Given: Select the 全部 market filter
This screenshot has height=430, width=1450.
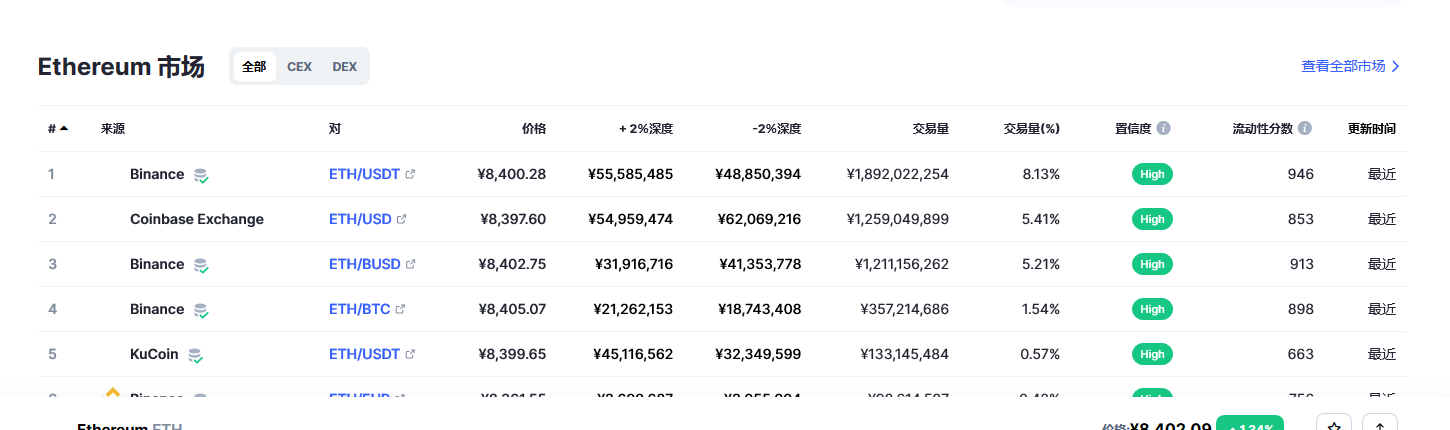Looking at the screenshot, I should [x=254, y=67].
